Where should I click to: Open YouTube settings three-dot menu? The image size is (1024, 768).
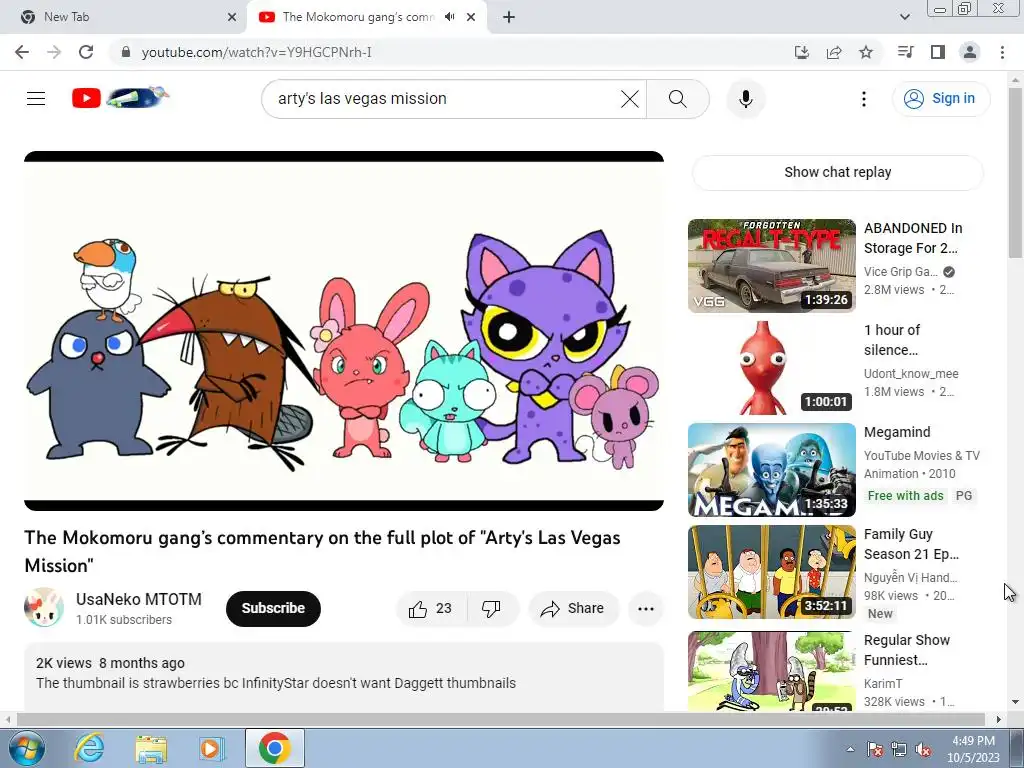tap(863, 99)
